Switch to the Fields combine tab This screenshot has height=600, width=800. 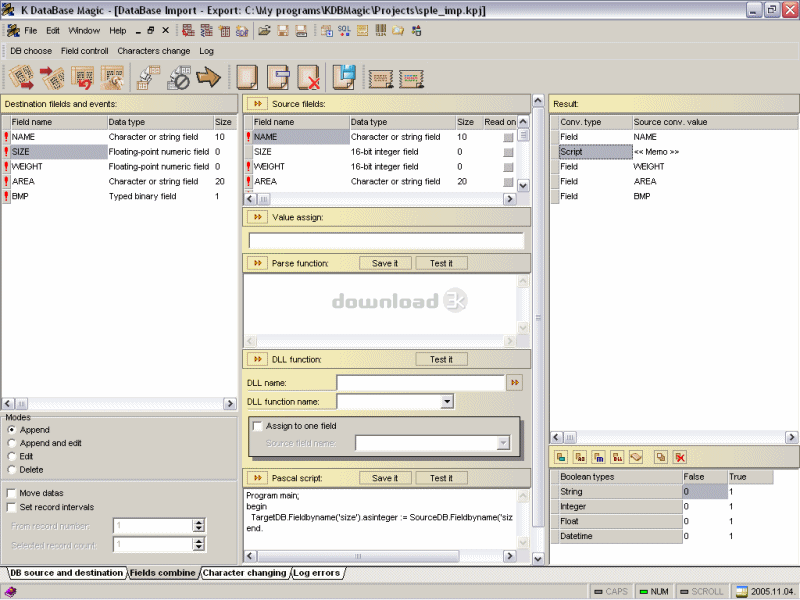click(x=163, y=573)
